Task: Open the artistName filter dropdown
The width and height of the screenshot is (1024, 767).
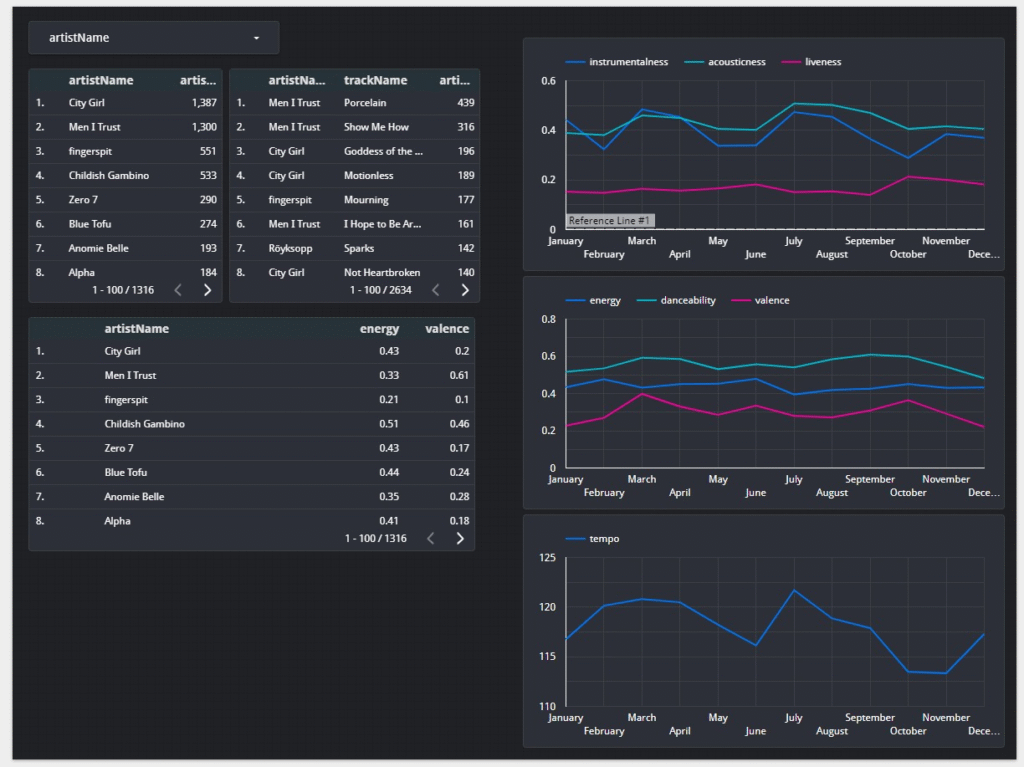Action: point(154,38)
